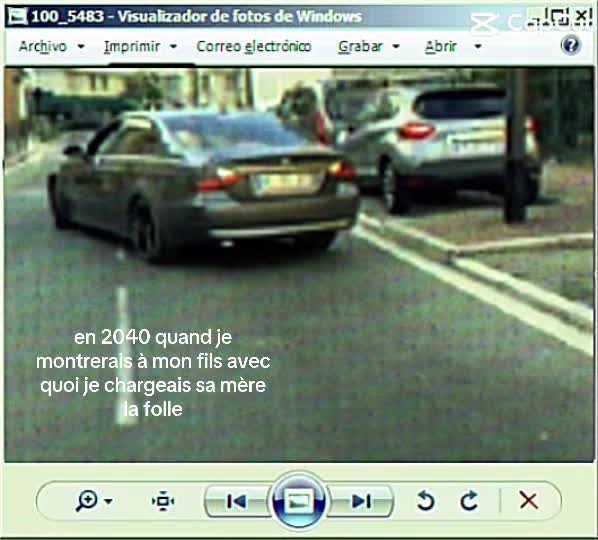598x540 pixels.
Task: Rotate image clockwise
Action: pyautogui.click(x=469, y=501)
